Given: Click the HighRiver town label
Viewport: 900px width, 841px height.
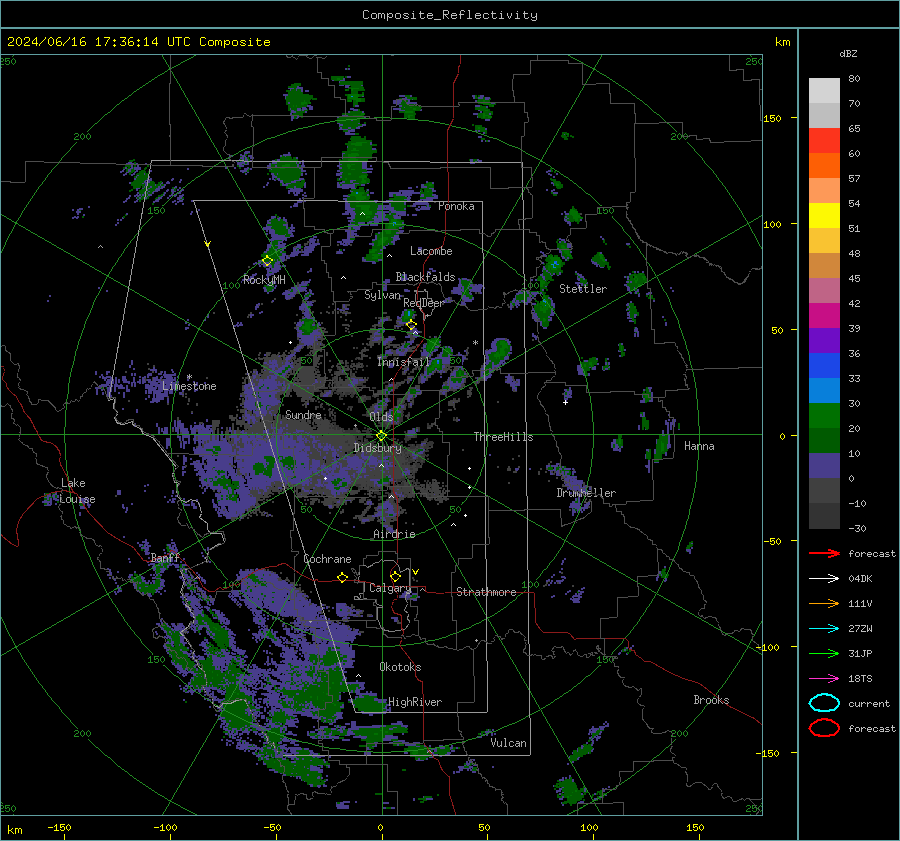Looking at the screenshot, I should (x=415, y=702).
